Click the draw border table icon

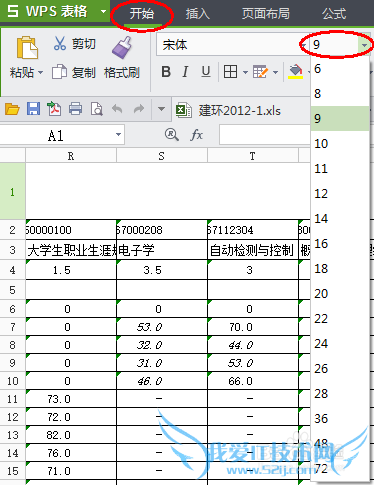(260, 72)
